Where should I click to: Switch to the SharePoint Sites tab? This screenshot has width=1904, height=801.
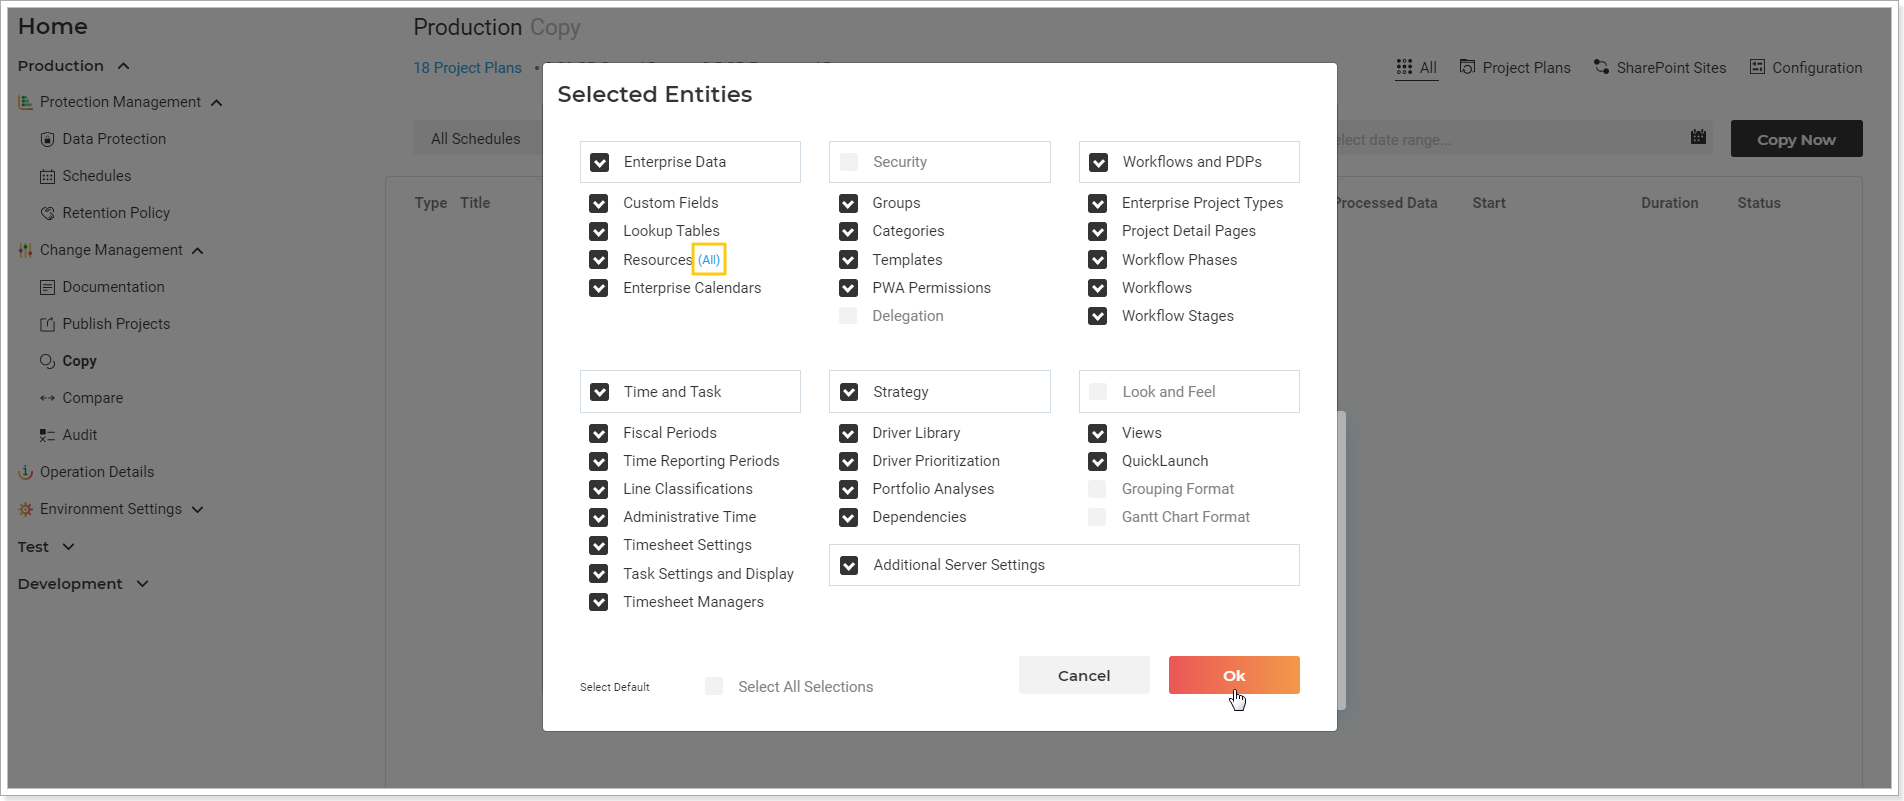[x=1660, y=67]
